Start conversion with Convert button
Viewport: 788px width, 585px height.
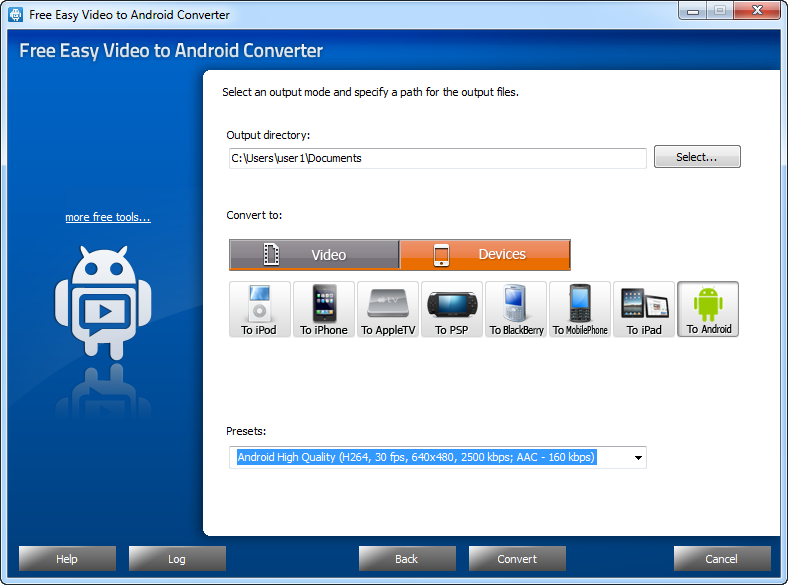click(x=517, y=559)
